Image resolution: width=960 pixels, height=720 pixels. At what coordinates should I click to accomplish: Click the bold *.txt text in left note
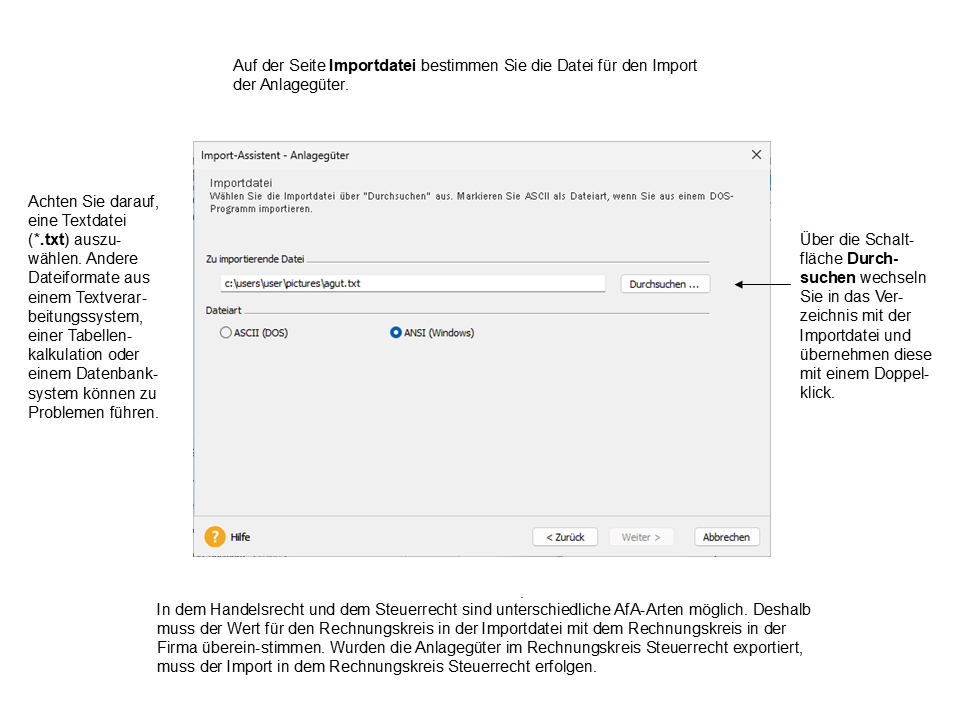50,241
